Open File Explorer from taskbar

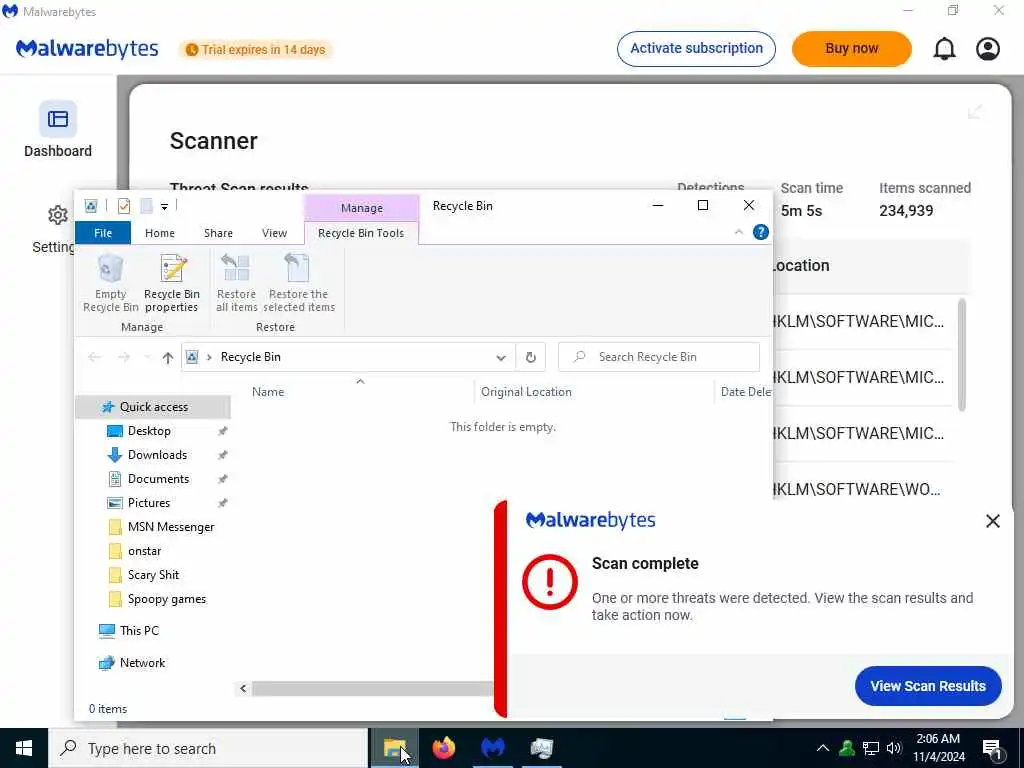point(395,748)
